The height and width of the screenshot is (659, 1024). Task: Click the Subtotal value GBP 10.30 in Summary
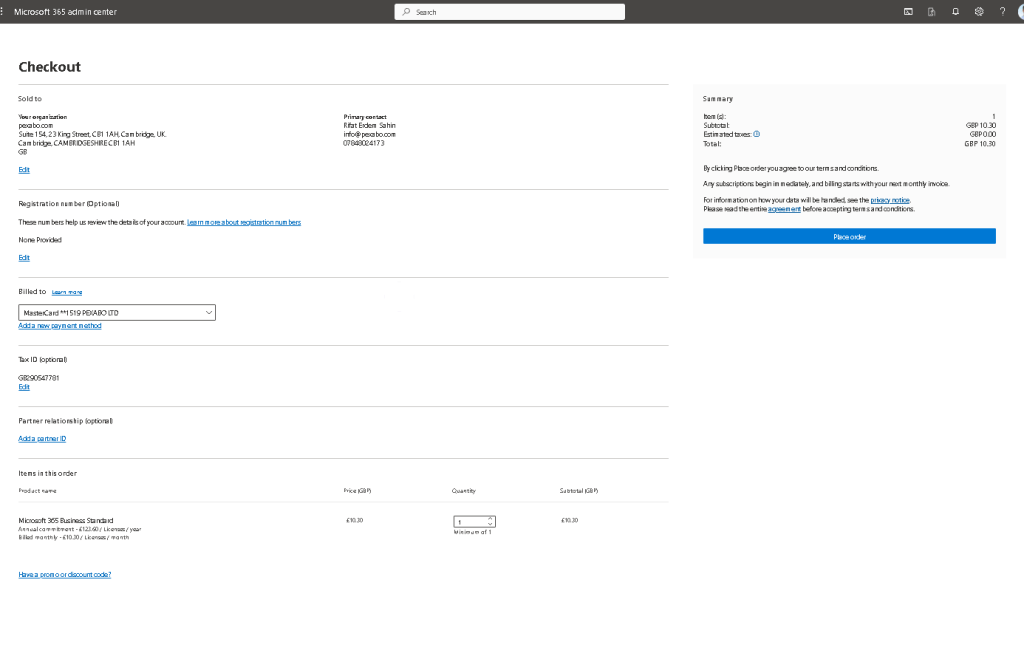pyautogui.click(x=980, y=125)
